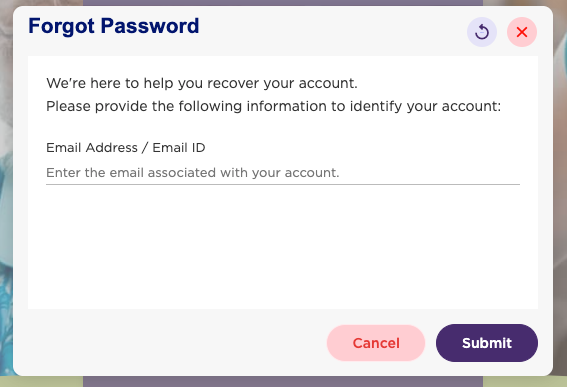Click the underline beneath the email field
Viewport: 567px width, 387px height.
point(283,184)
